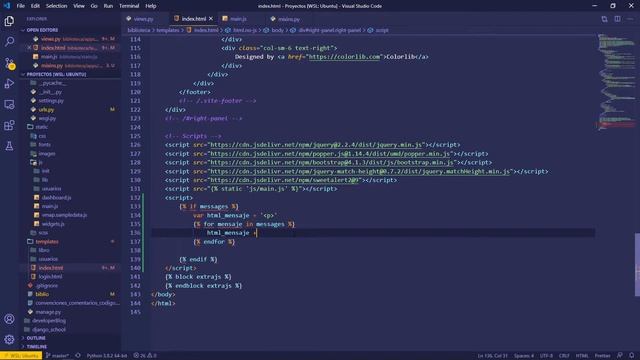
Task: Open the editor More Actions ellipsis
Action: click(630, 19)
